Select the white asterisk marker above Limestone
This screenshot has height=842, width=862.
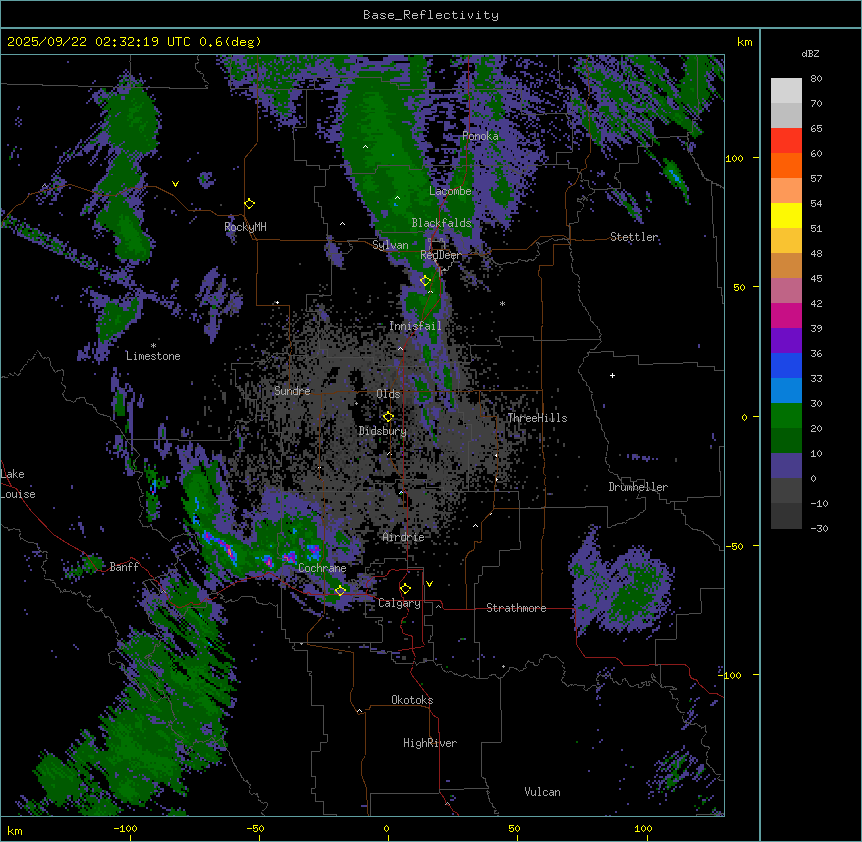pos(153,345)
